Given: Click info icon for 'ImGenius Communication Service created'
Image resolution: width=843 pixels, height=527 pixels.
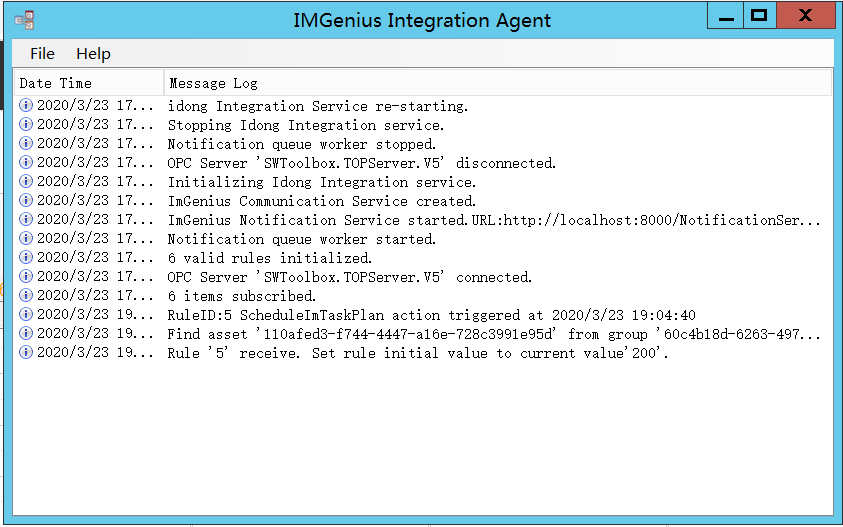Looking at the screenshot, I should coord(26,201).
